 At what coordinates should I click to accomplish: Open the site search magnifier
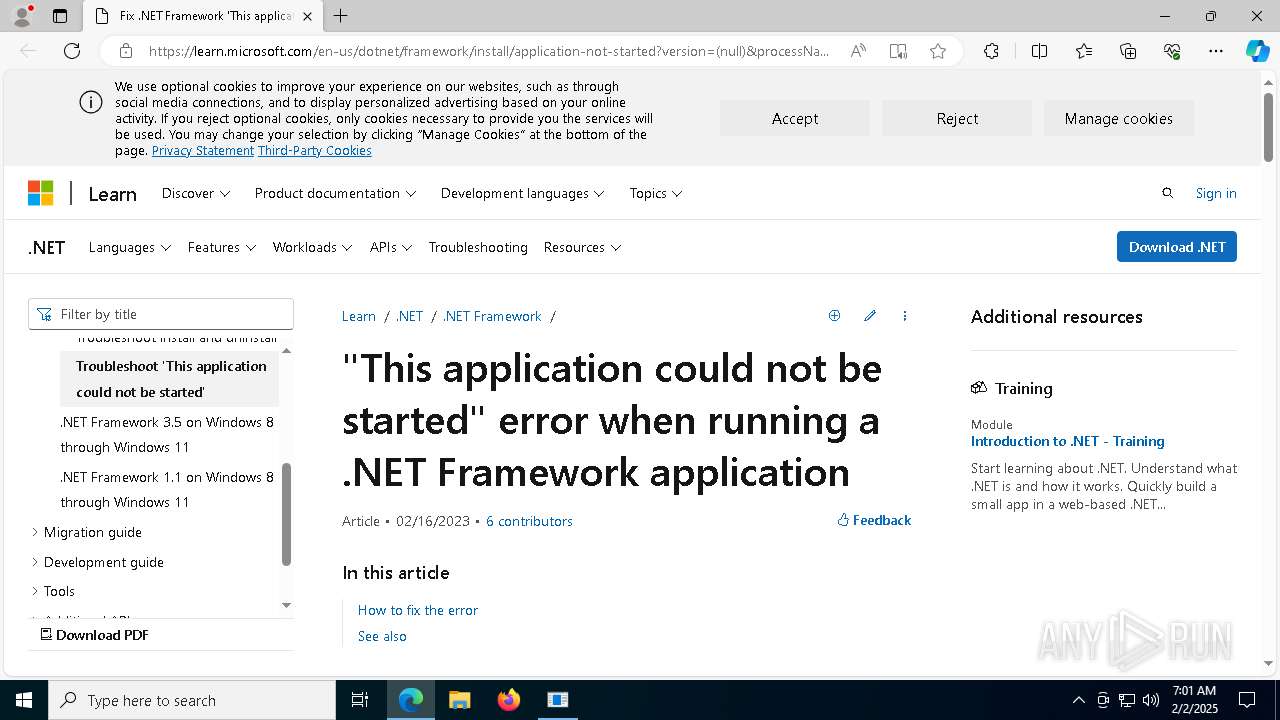coord(1167,193)
